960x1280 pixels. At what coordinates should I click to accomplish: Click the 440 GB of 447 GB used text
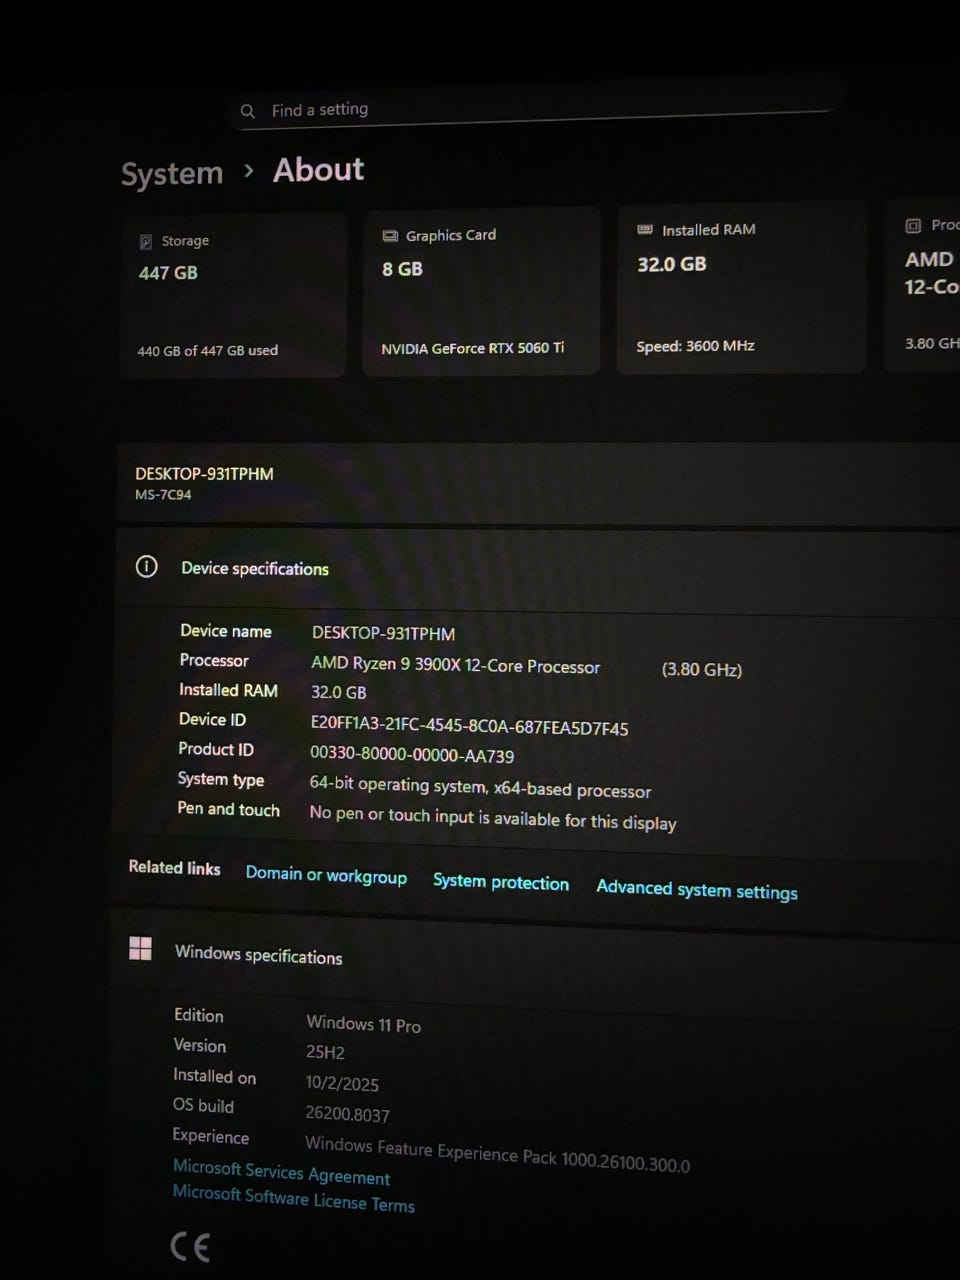[x=208, y=351]
